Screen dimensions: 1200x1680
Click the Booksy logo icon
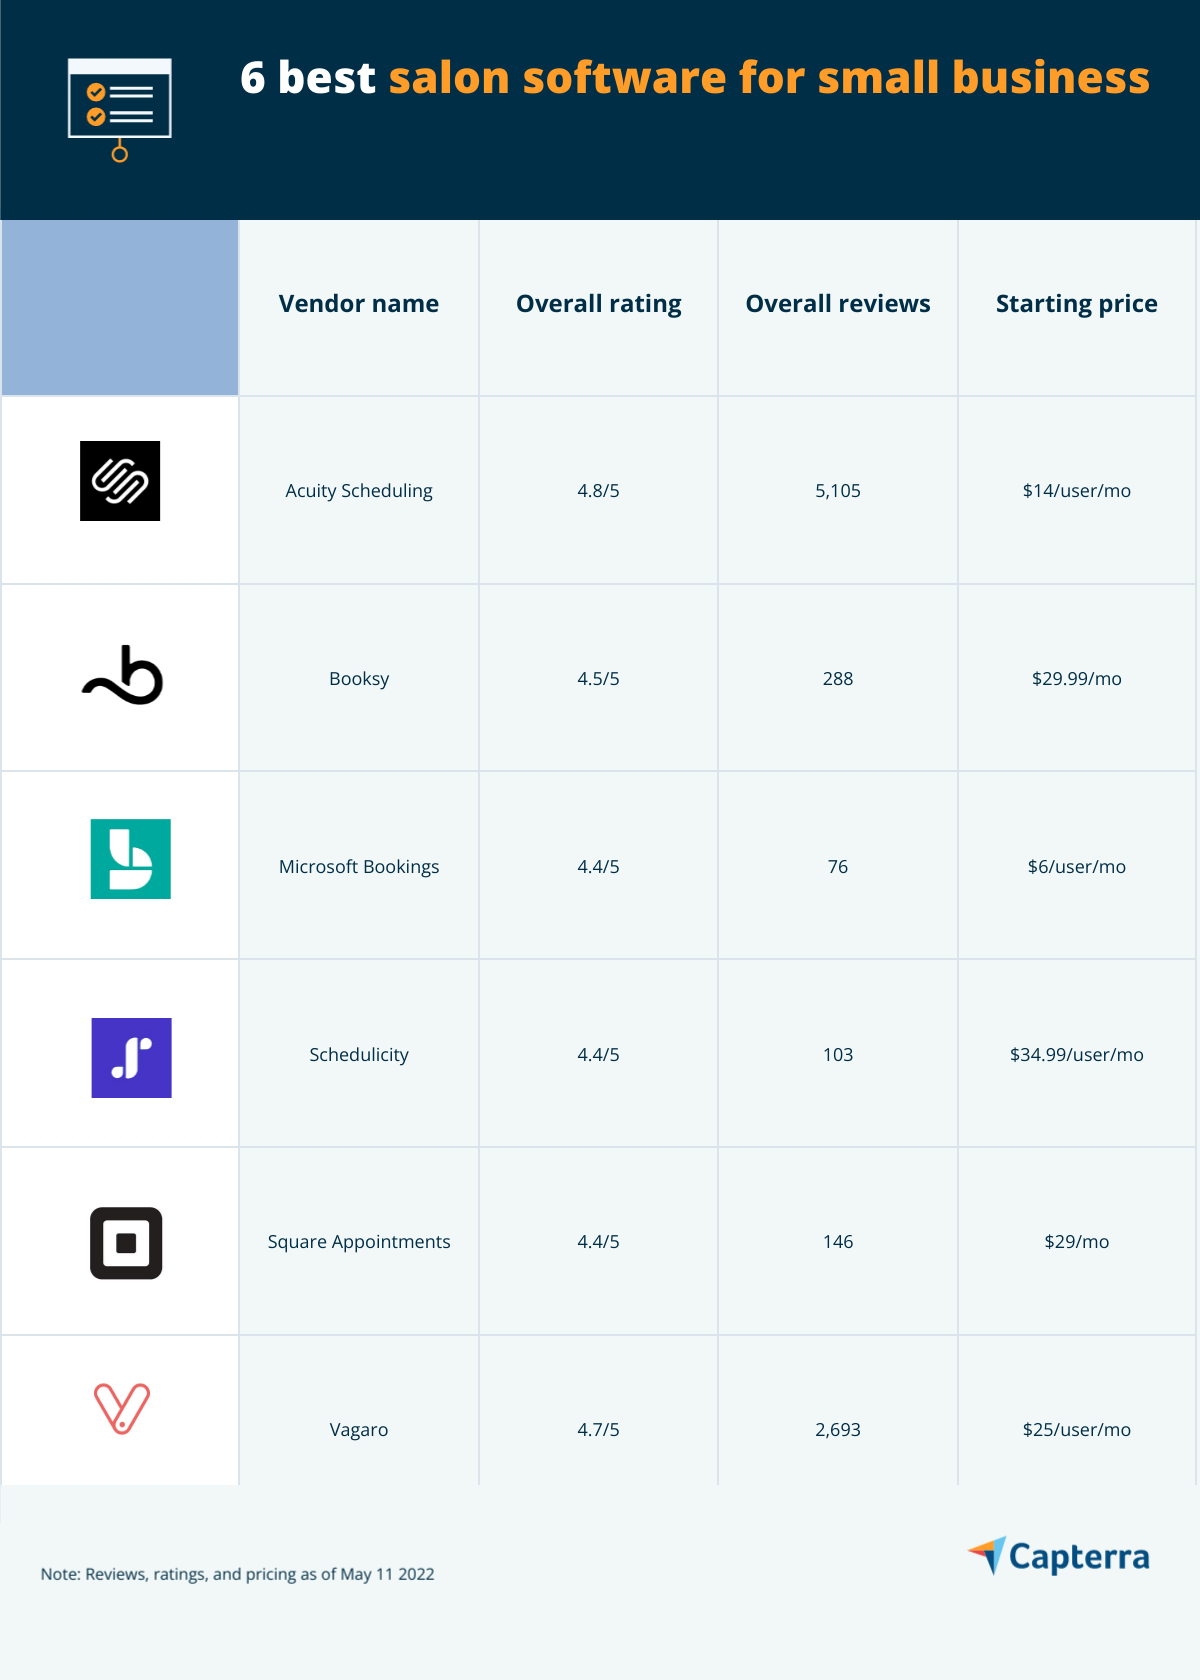point(122,675)
